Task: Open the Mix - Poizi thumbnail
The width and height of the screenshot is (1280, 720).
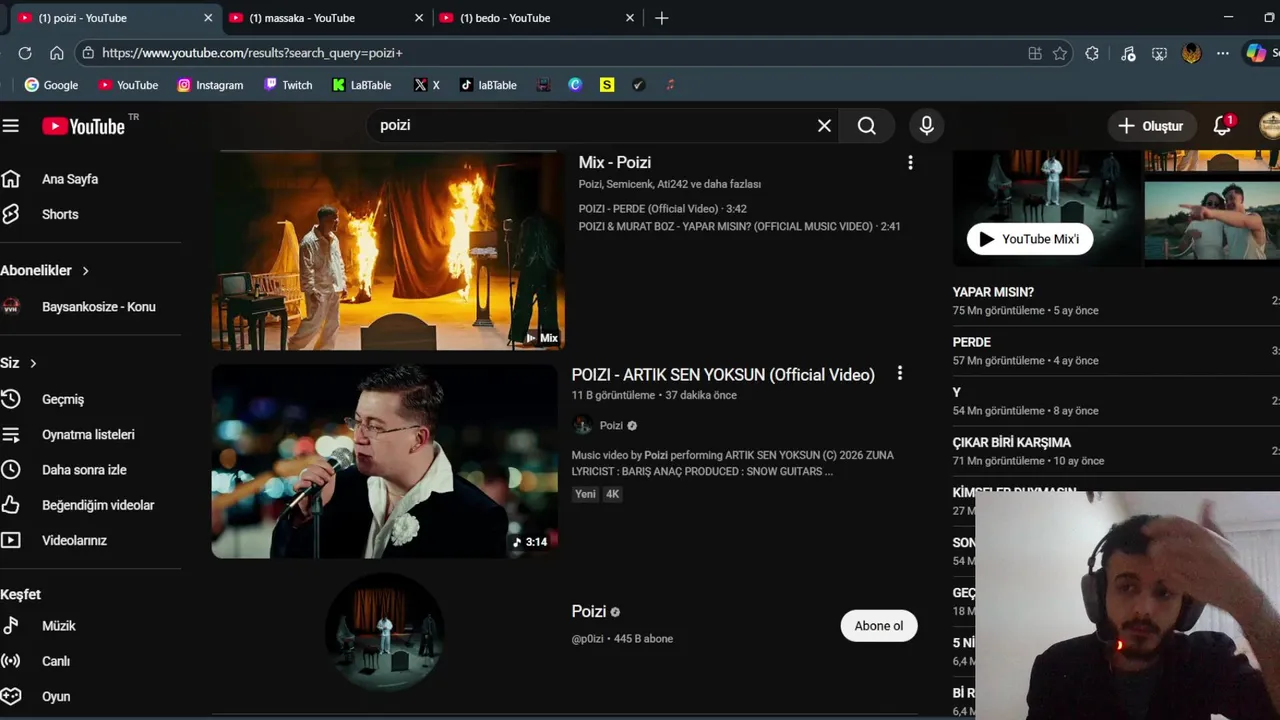Action: (388, 250)
